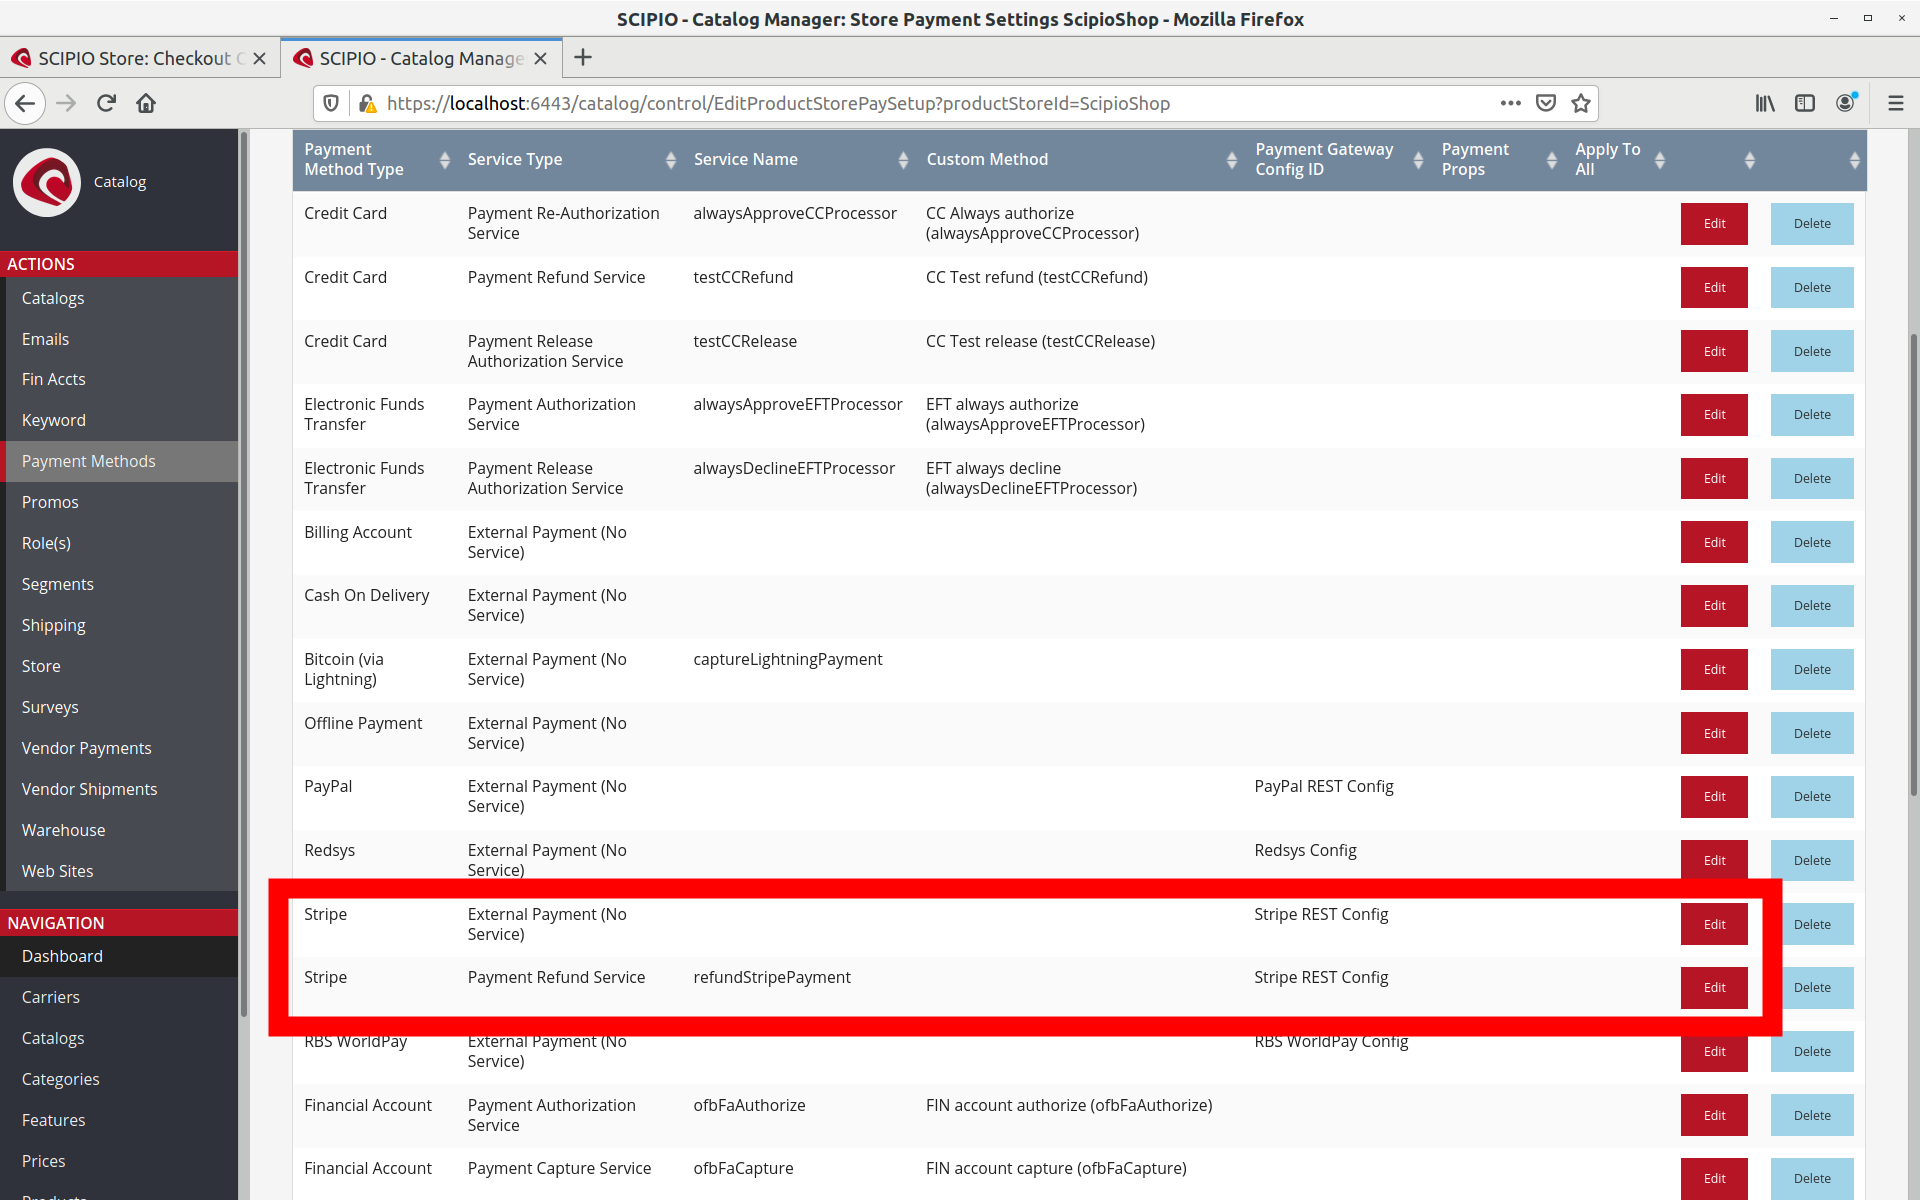Open the Firefox hamburger menu
Image resolution: width=1920 pixels, height=1200 pixels.
coord(1895,103)
